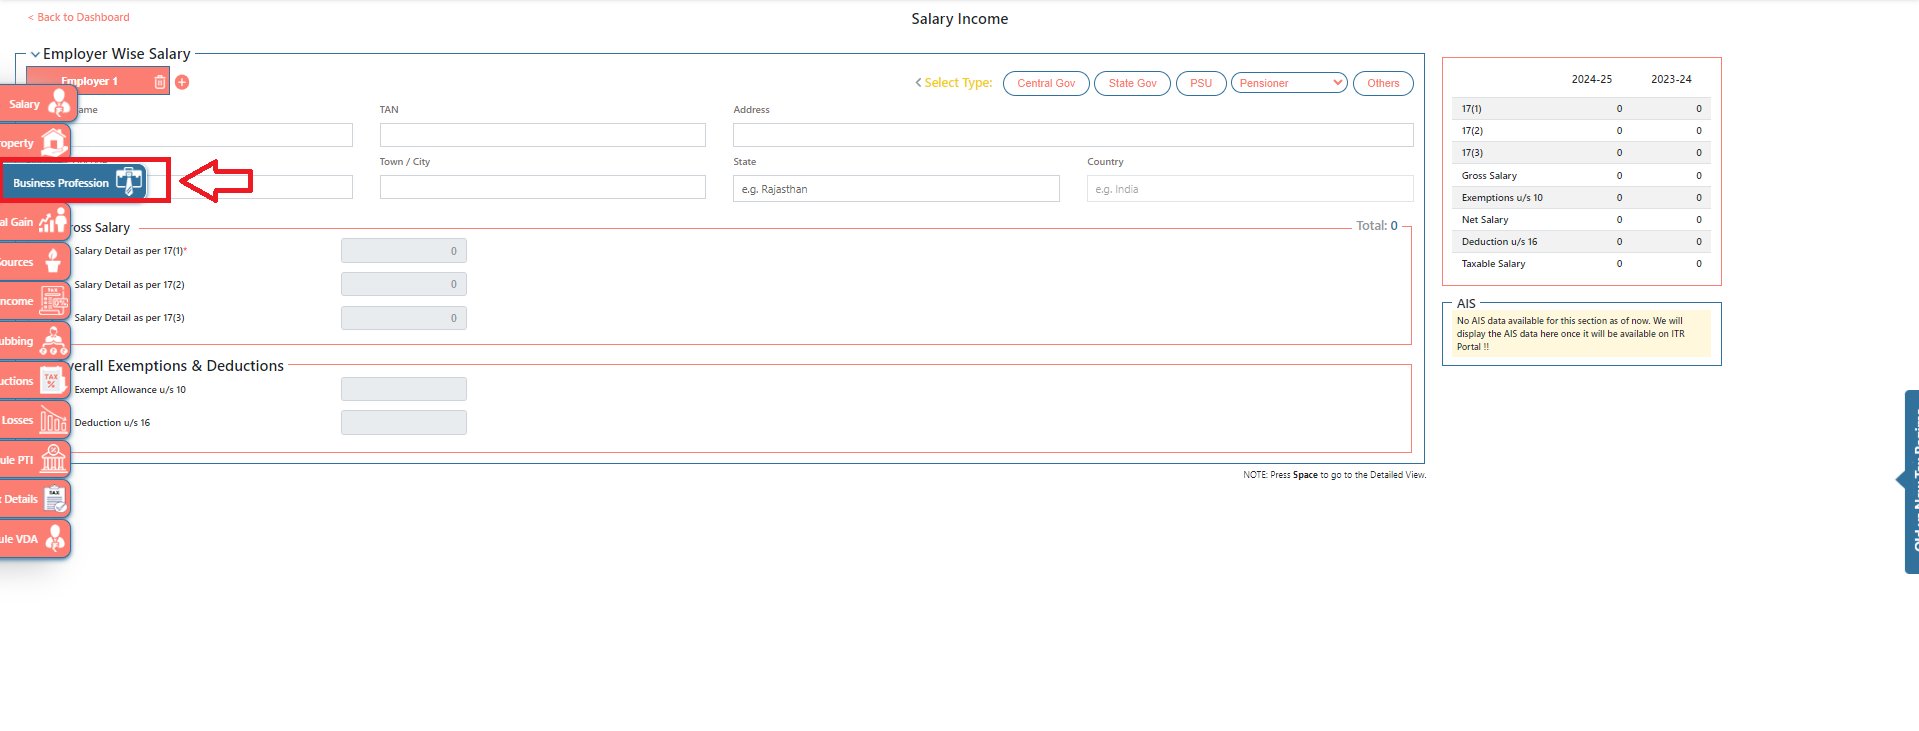Select Deduction u/s 16 box
Viewport: 1919px width, 731px height.
coord(404,422)
